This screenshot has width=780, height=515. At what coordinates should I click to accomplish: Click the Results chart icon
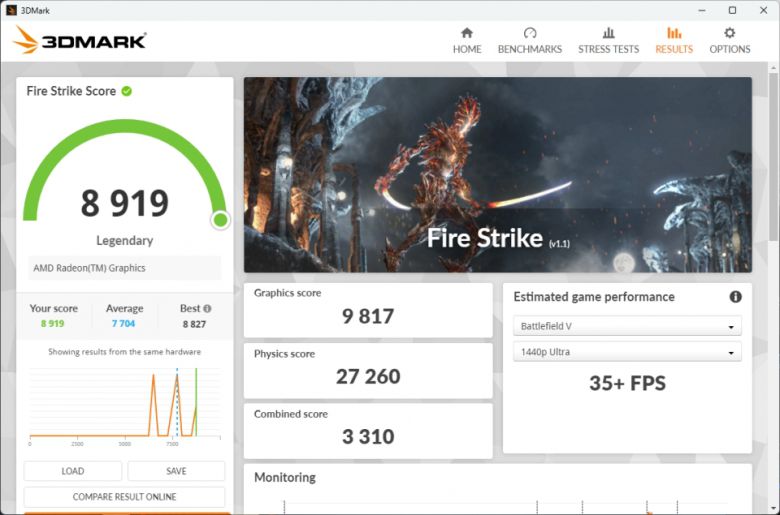click(x=674, y=33)
